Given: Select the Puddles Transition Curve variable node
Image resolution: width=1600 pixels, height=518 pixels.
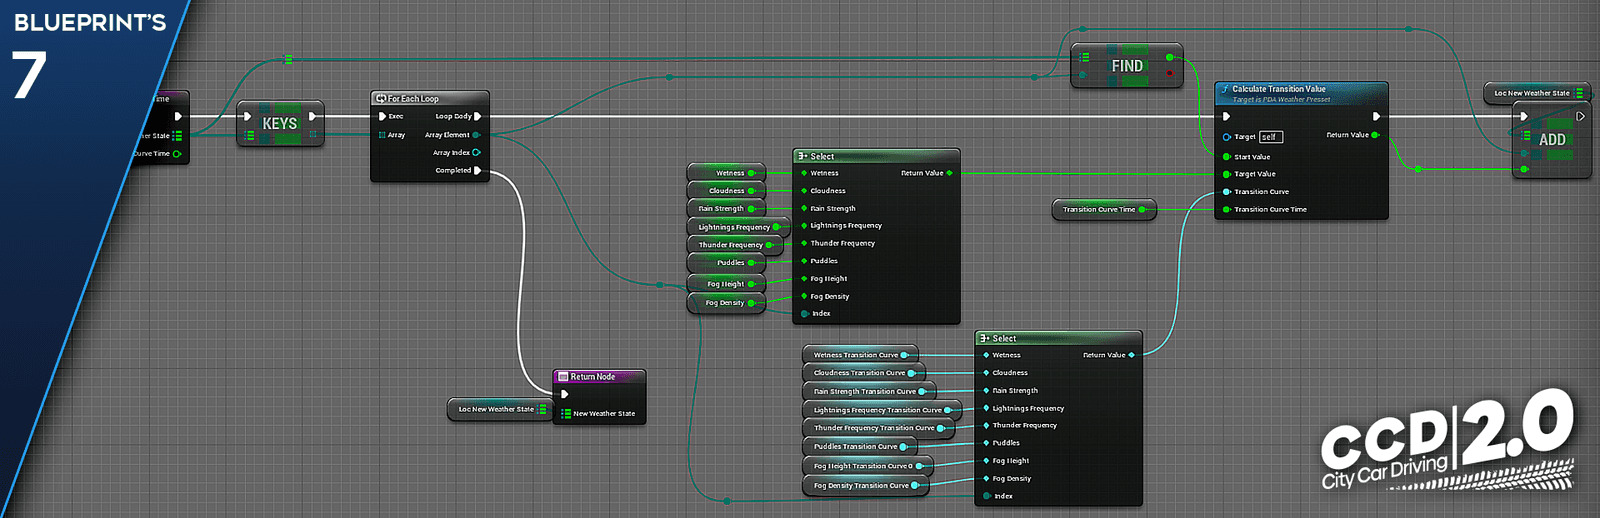Looking at the screenshot, I should [860, 447].
